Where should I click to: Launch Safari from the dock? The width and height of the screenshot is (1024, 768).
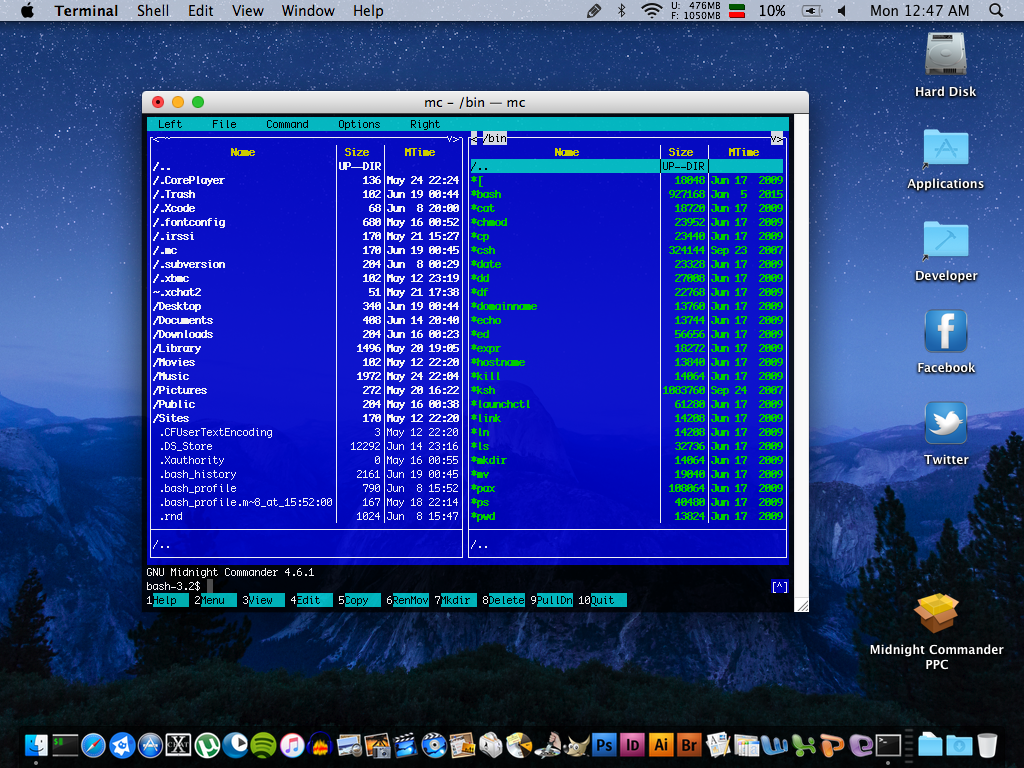pos(93,745)
